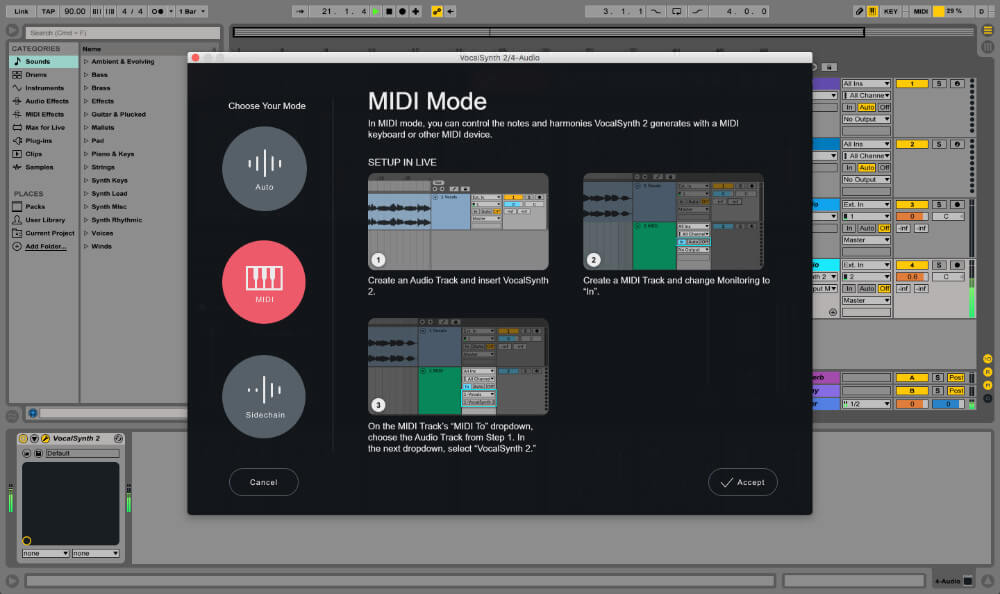Viewport: 1000px width, 594px height.
Task: Click the -inf volume value on track 3
Action: click(x=901, y=228)
